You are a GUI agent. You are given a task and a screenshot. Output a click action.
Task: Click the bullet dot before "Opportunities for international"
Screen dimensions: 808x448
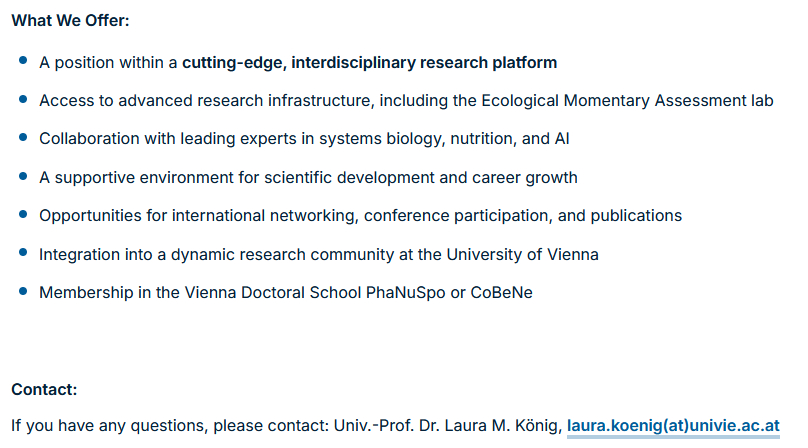click(x=23, y=214)
